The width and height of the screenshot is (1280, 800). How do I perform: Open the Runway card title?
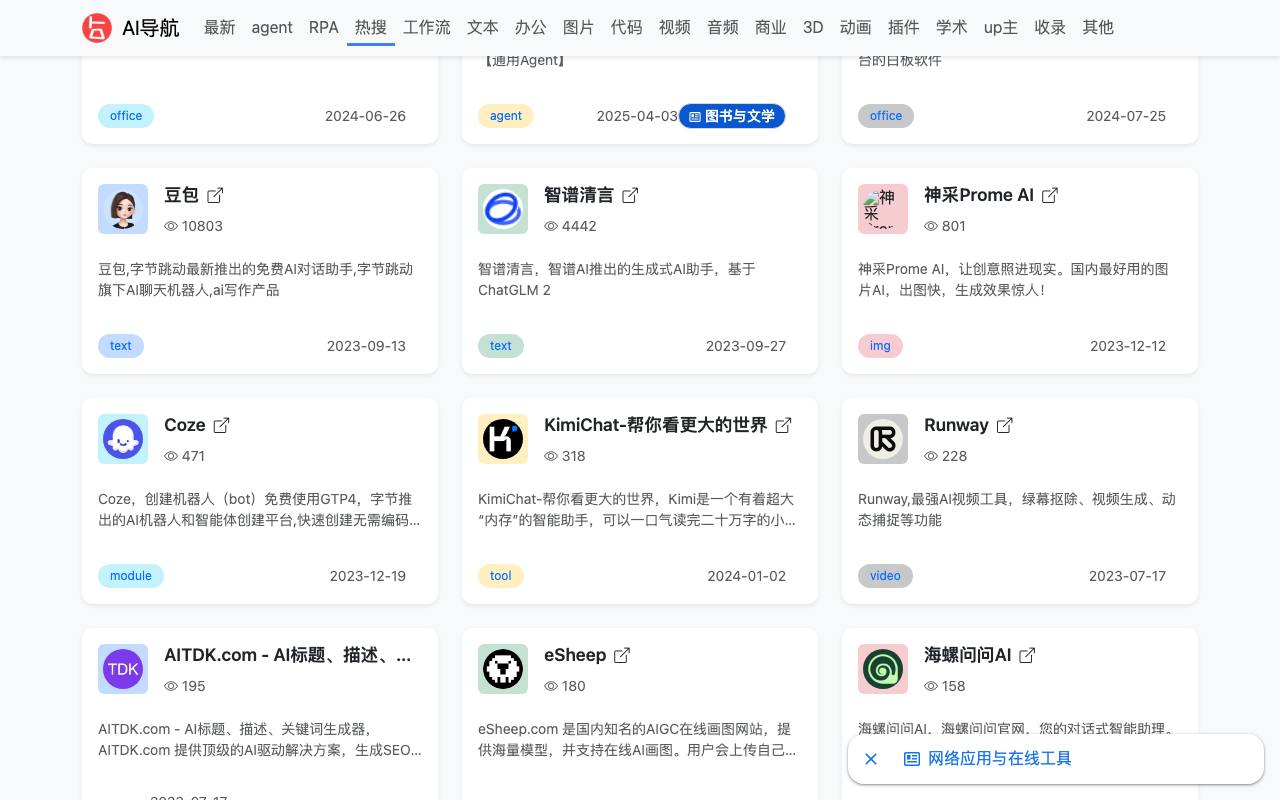pyautogui.click(x=956, y=425)
